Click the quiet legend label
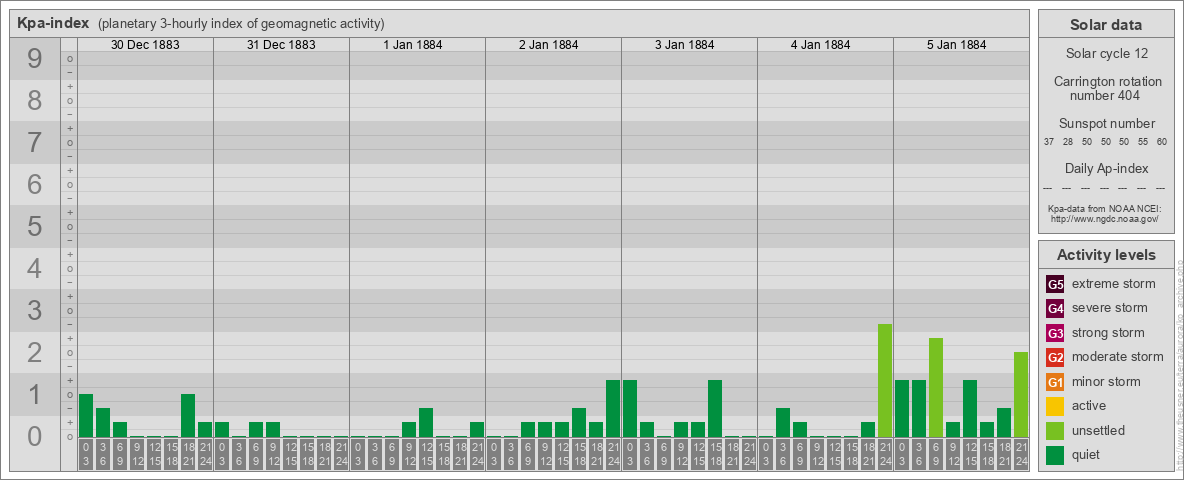 point(1087,454)
